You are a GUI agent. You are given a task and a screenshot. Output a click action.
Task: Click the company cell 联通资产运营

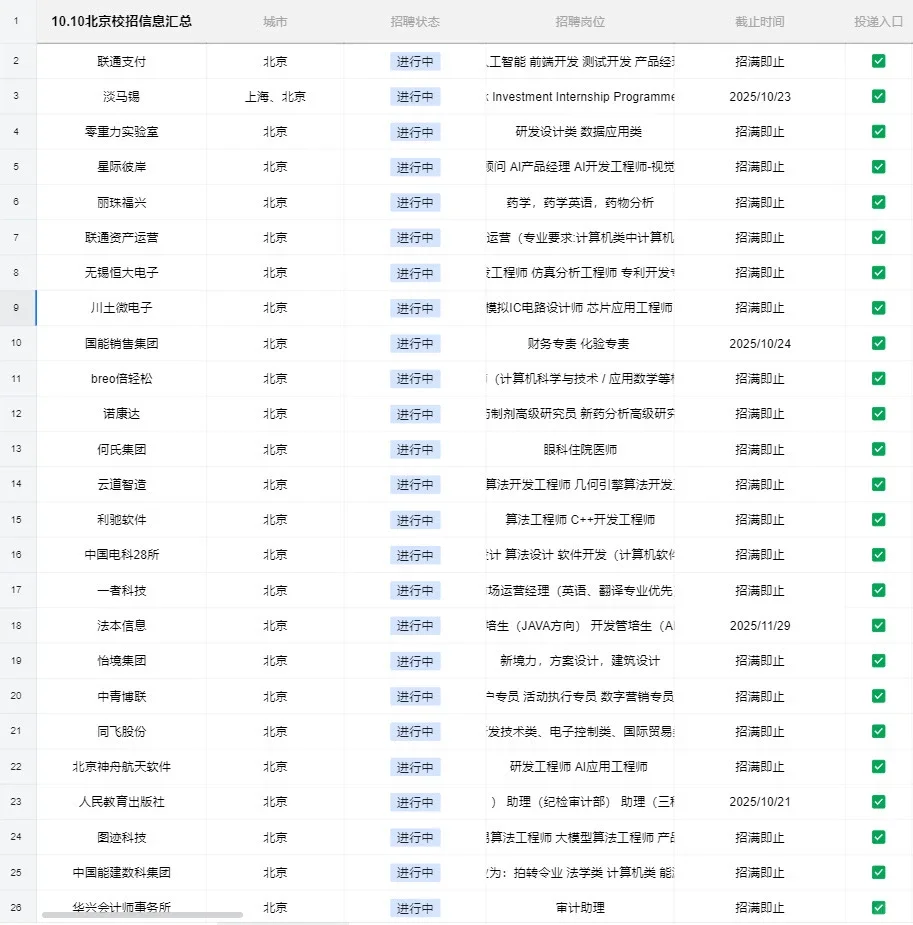click(121, 237)
